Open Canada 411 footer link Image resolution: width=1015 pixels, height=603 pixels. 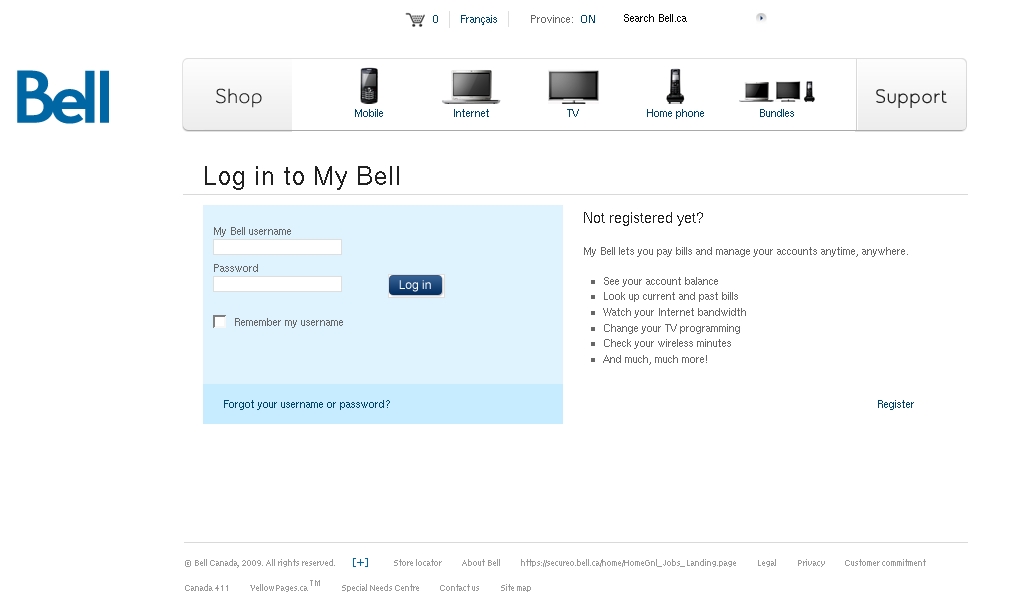tap(207, 588)
